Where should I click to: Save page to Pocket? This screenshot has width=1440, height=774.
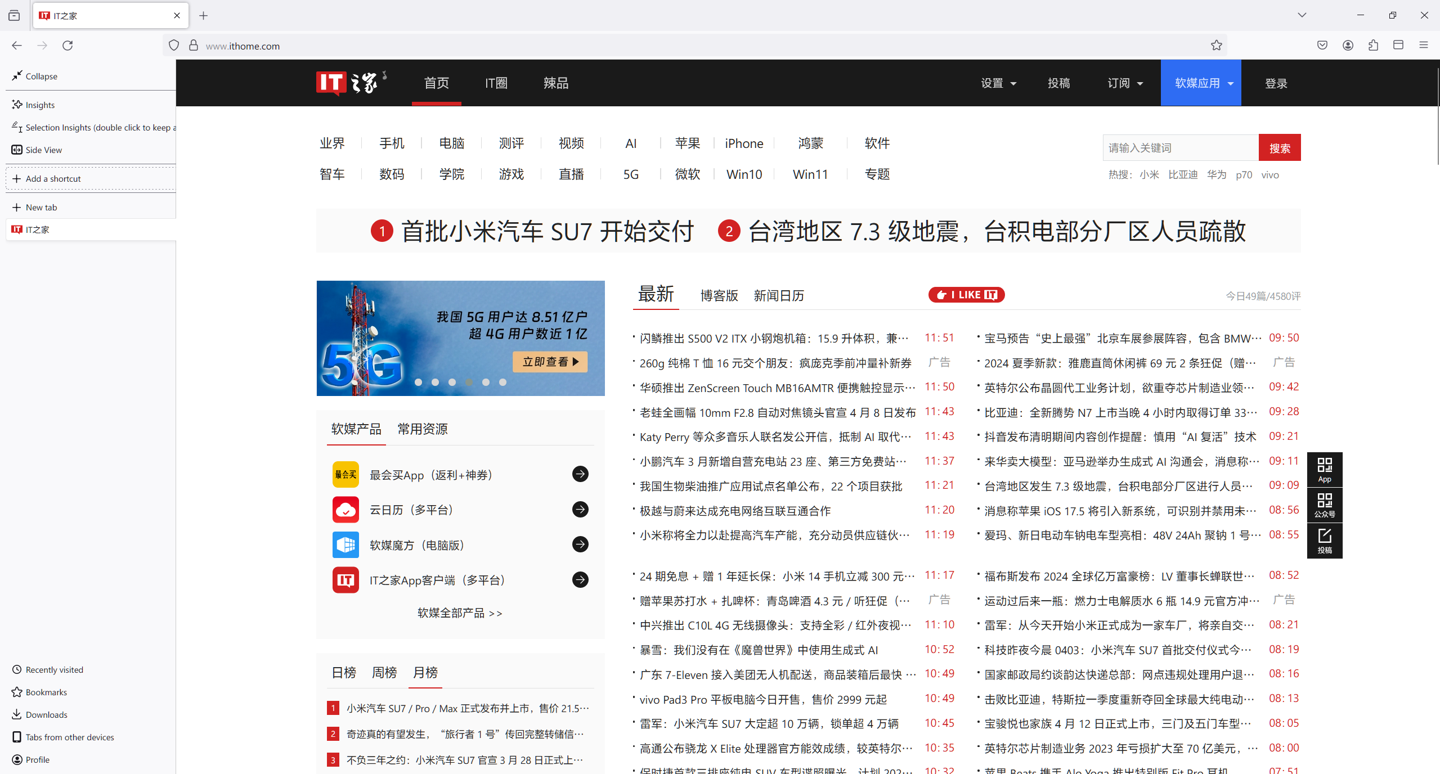coord(1322,45)
